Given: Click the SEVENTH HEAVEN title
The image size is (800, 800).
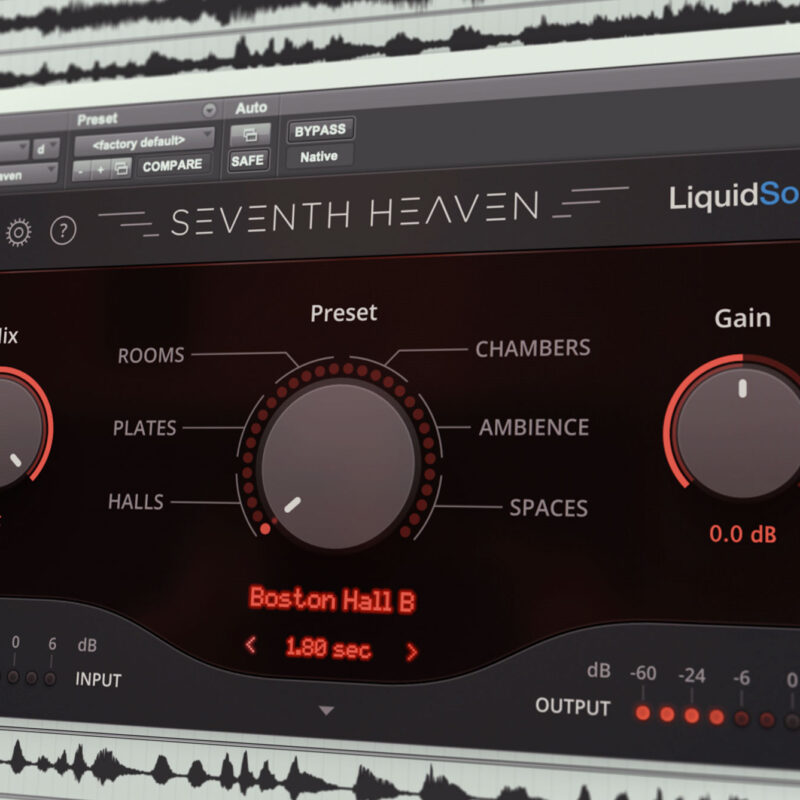Looking at the screenshot, I should (355, 214).
